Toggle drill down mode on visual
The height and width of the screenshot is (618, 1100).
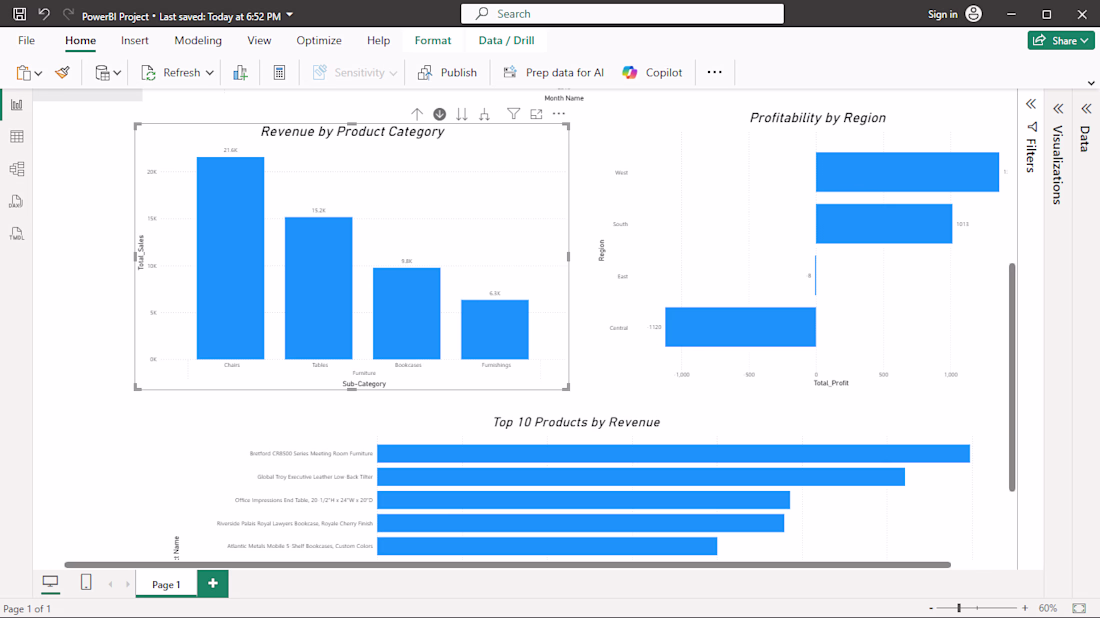pos(439,114)
